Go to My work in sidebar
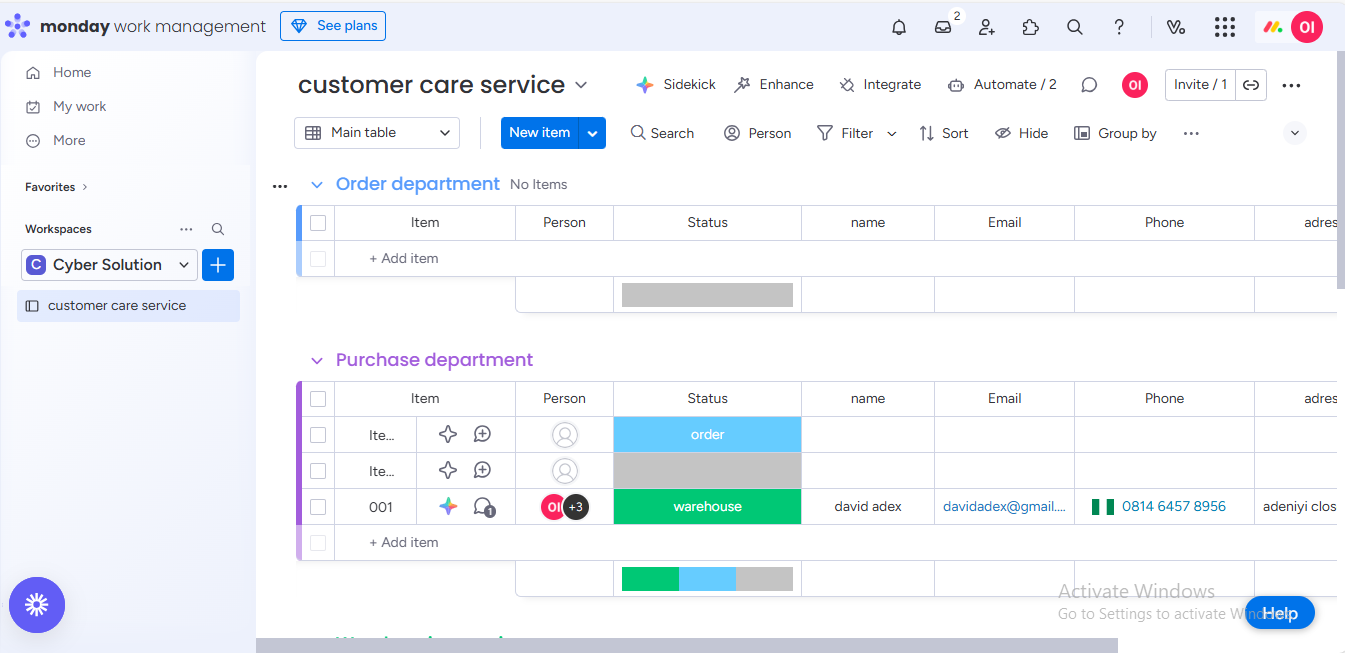The width and height of the screenshot is (1345, 653). pos(79,106)
